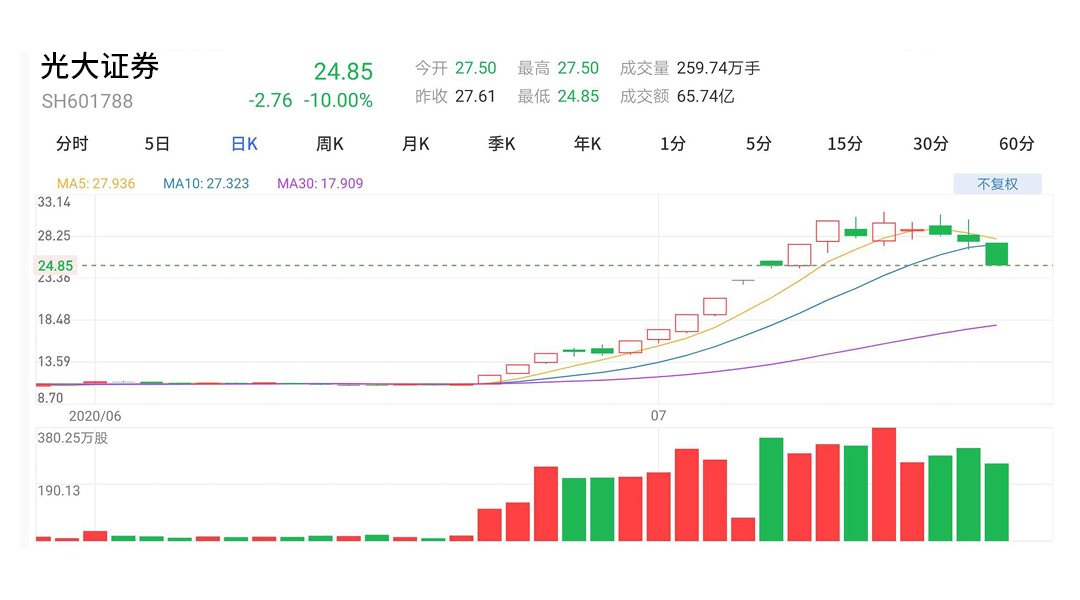1080x600 pixels.
Task: Click the MA5: 27.936 indicator label
Action: [96, 183]
